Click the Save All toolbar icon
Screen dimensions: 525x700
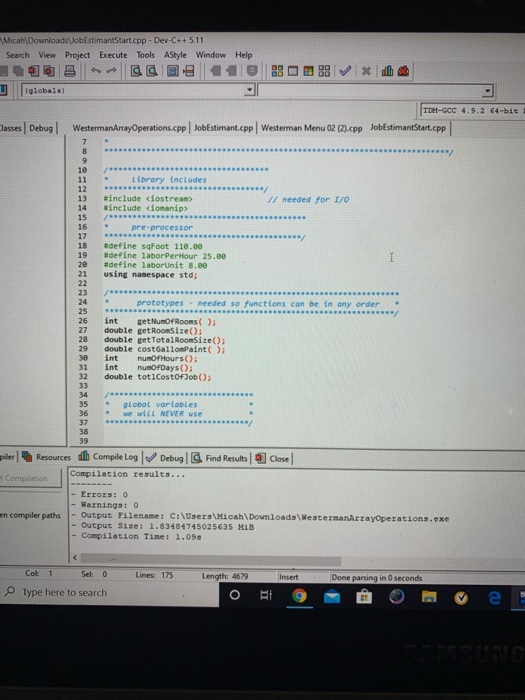tap(18, 71)
